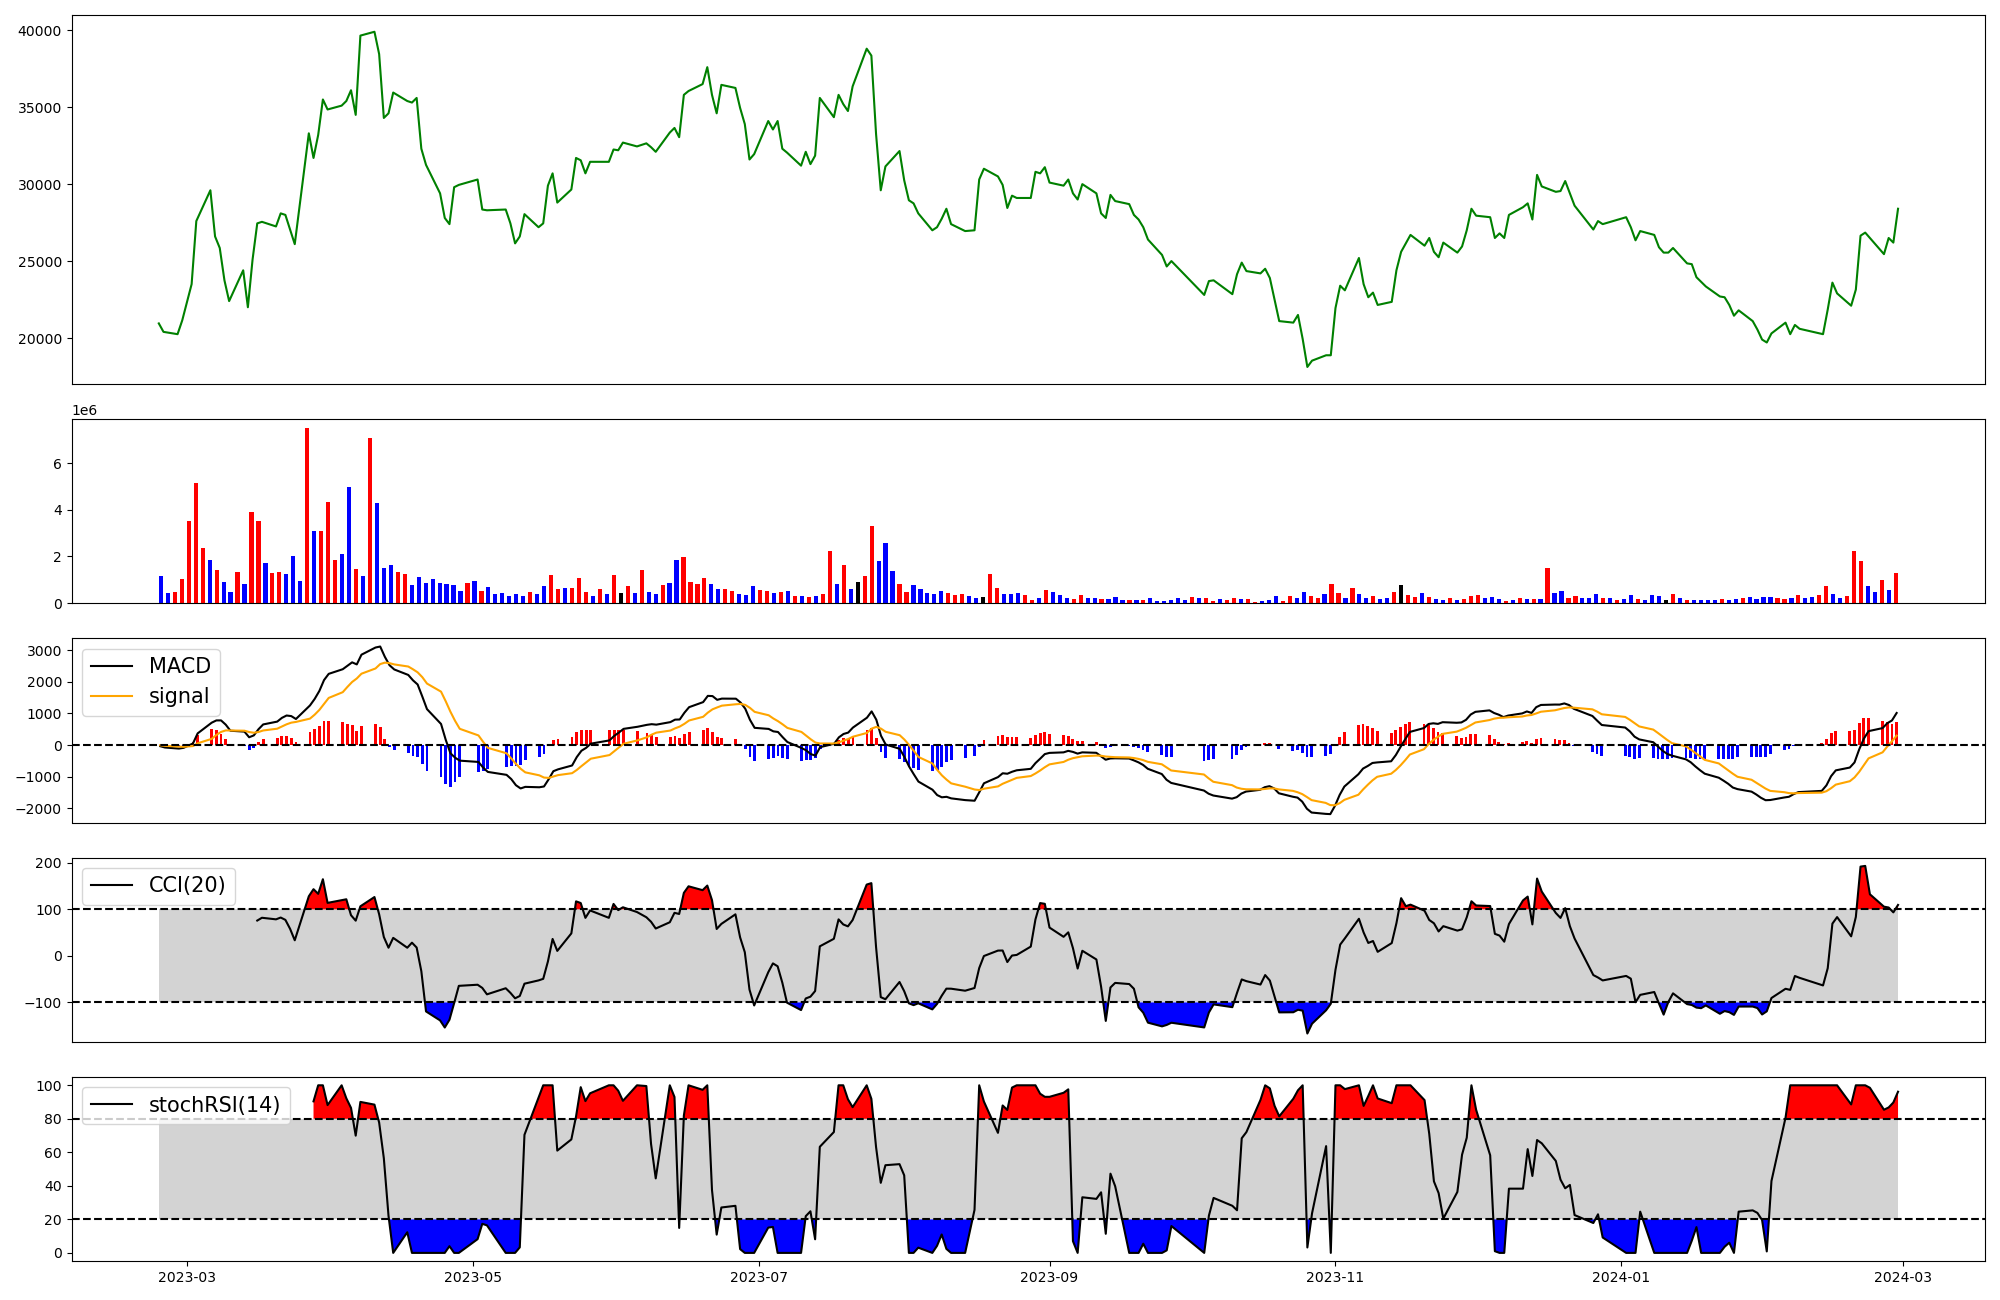Click the black MACD line swatch in legend
The image size is (2000, 1300).
[x=111, y=666]
